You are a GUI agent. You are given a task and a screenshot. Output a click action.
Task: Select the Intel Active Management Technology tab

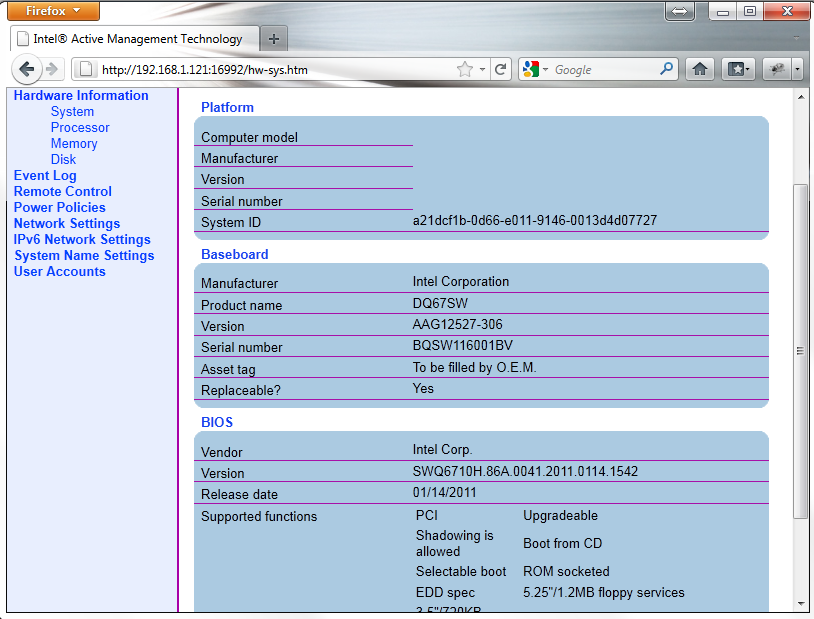(134, 39)
